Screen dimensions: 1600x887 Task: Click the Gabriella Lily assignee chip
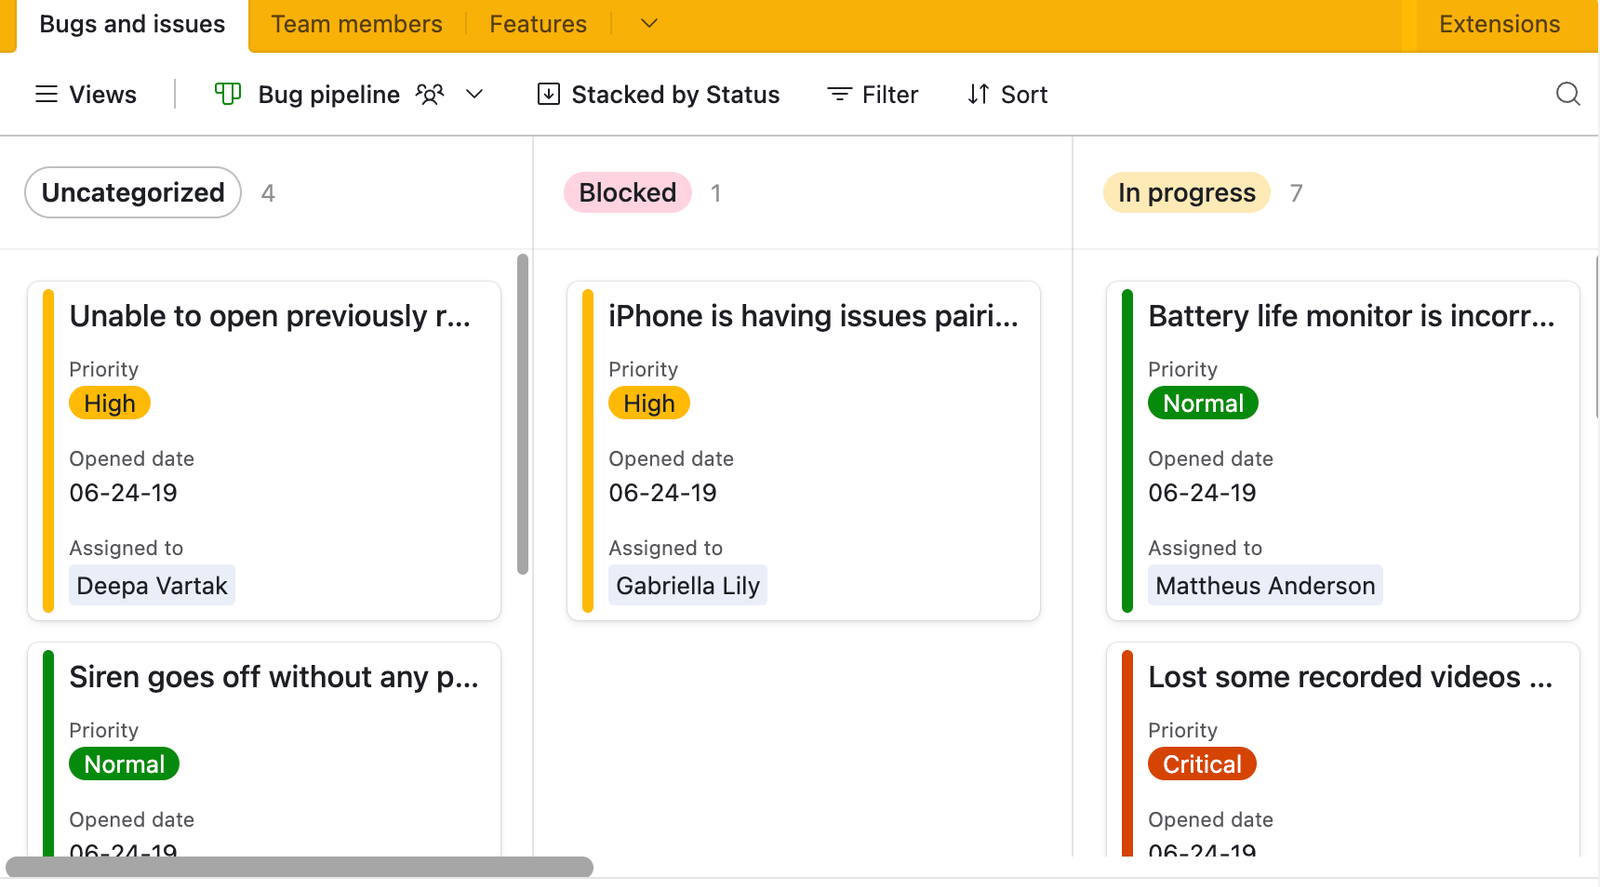coord(688,585)
